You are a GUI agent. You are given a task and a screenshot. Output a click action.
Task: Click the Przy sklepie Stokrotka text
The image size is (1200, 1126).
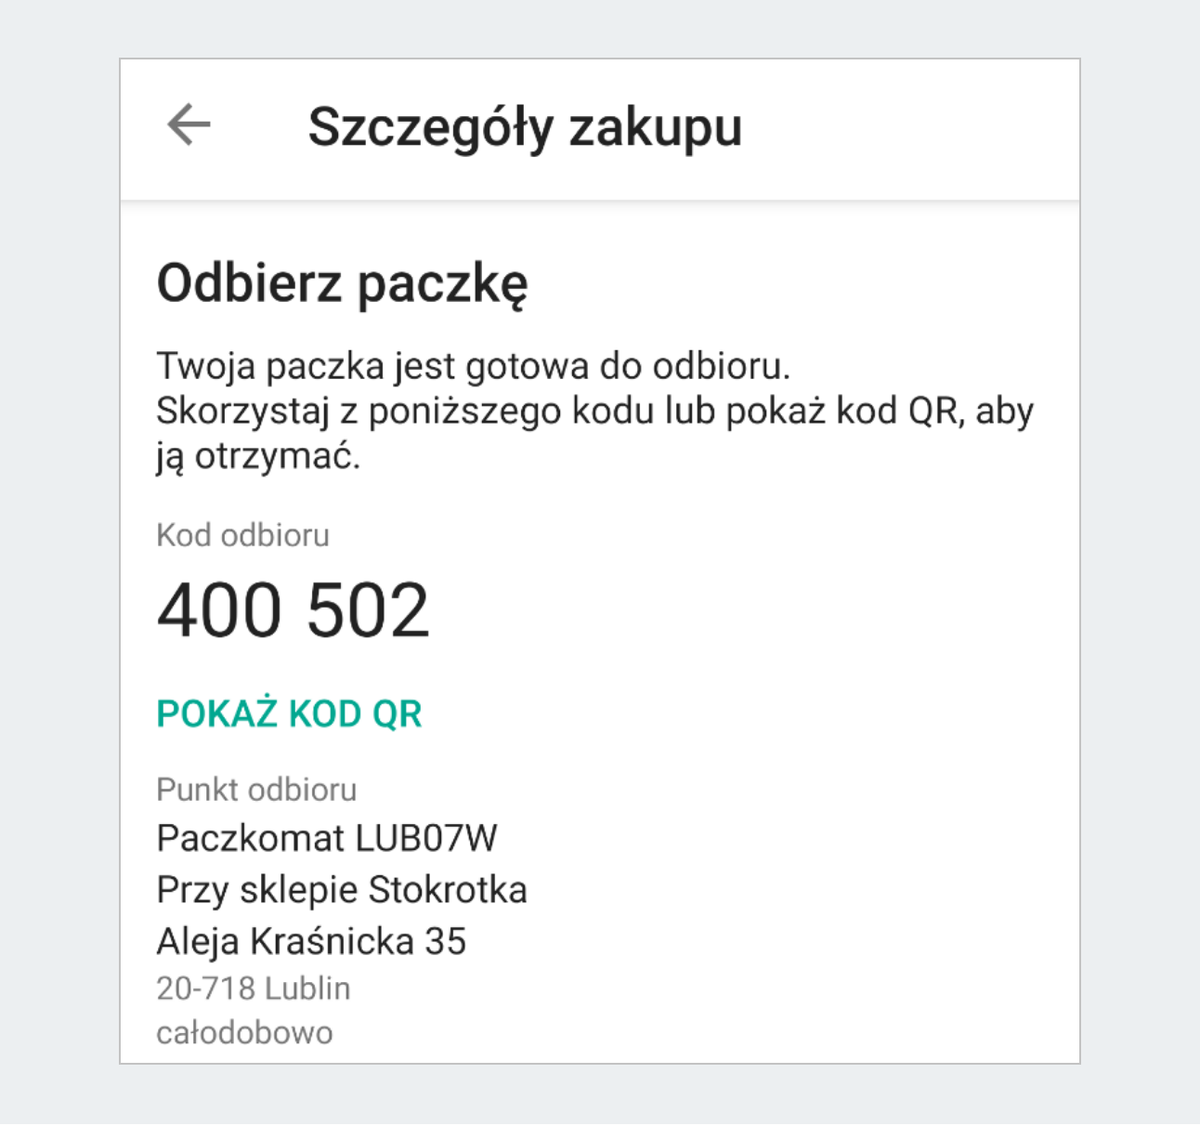click(x=342, y=889)
